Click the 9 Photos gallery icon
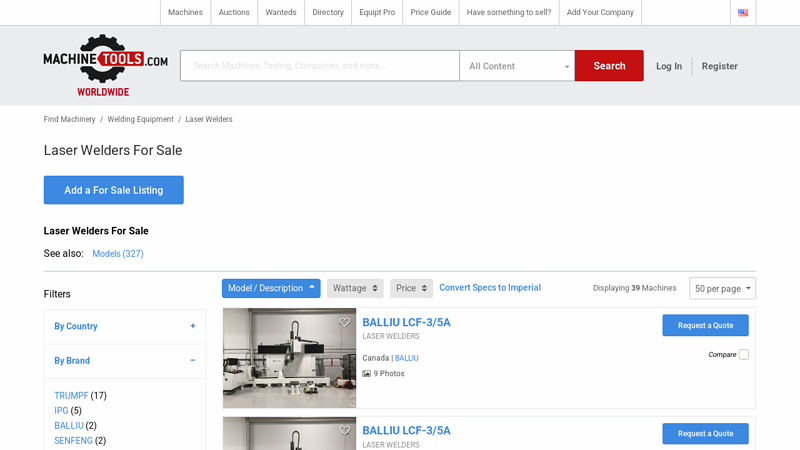 pyautogui.click(x=367, y=374)
